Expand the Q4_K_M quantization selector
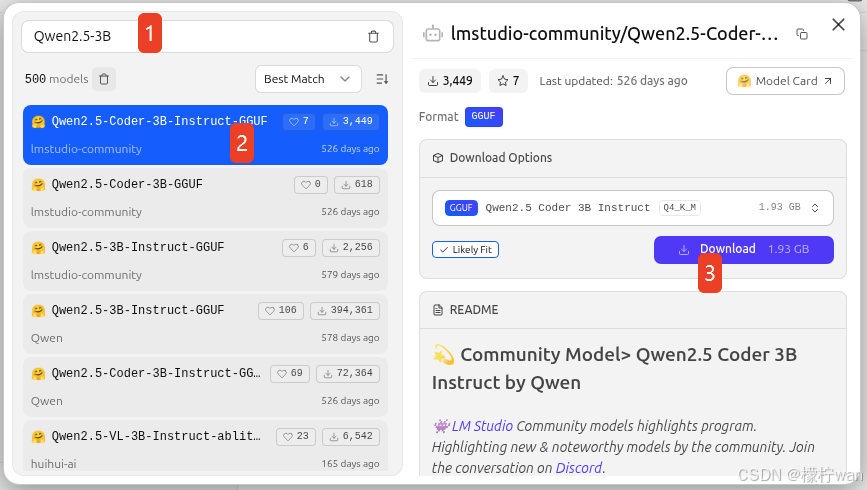The image size is (867, 490). pyautogui.click(x=633, y=208)
